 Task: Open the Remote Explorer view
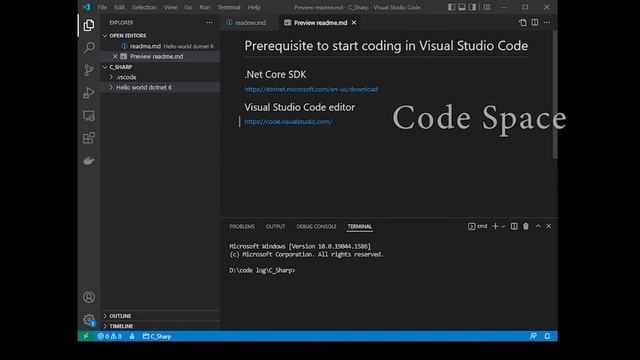pos(89,116)
